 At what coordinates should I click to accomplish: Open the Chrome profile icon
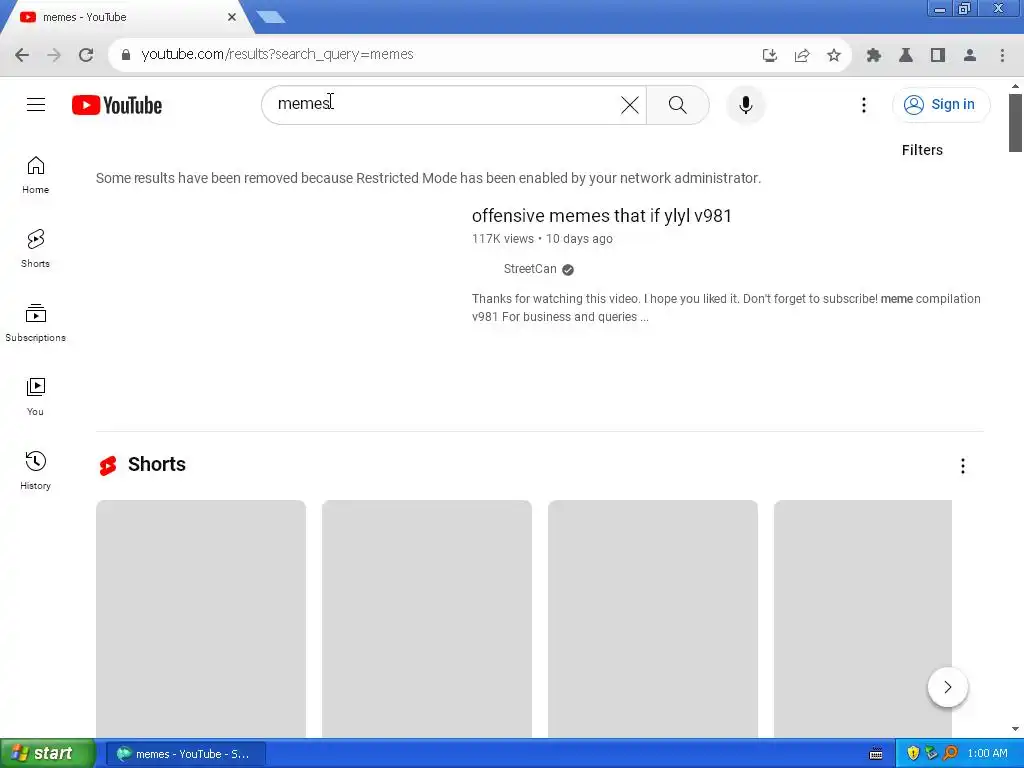click(970, 56)
